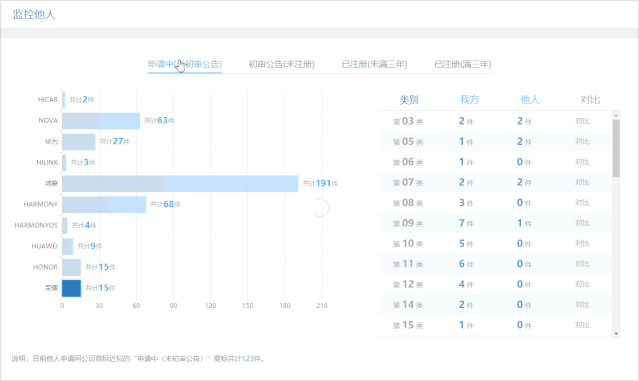639x381 pixels.
Task: Click the table's vertical scrollbar thumb
Action: 616,148
